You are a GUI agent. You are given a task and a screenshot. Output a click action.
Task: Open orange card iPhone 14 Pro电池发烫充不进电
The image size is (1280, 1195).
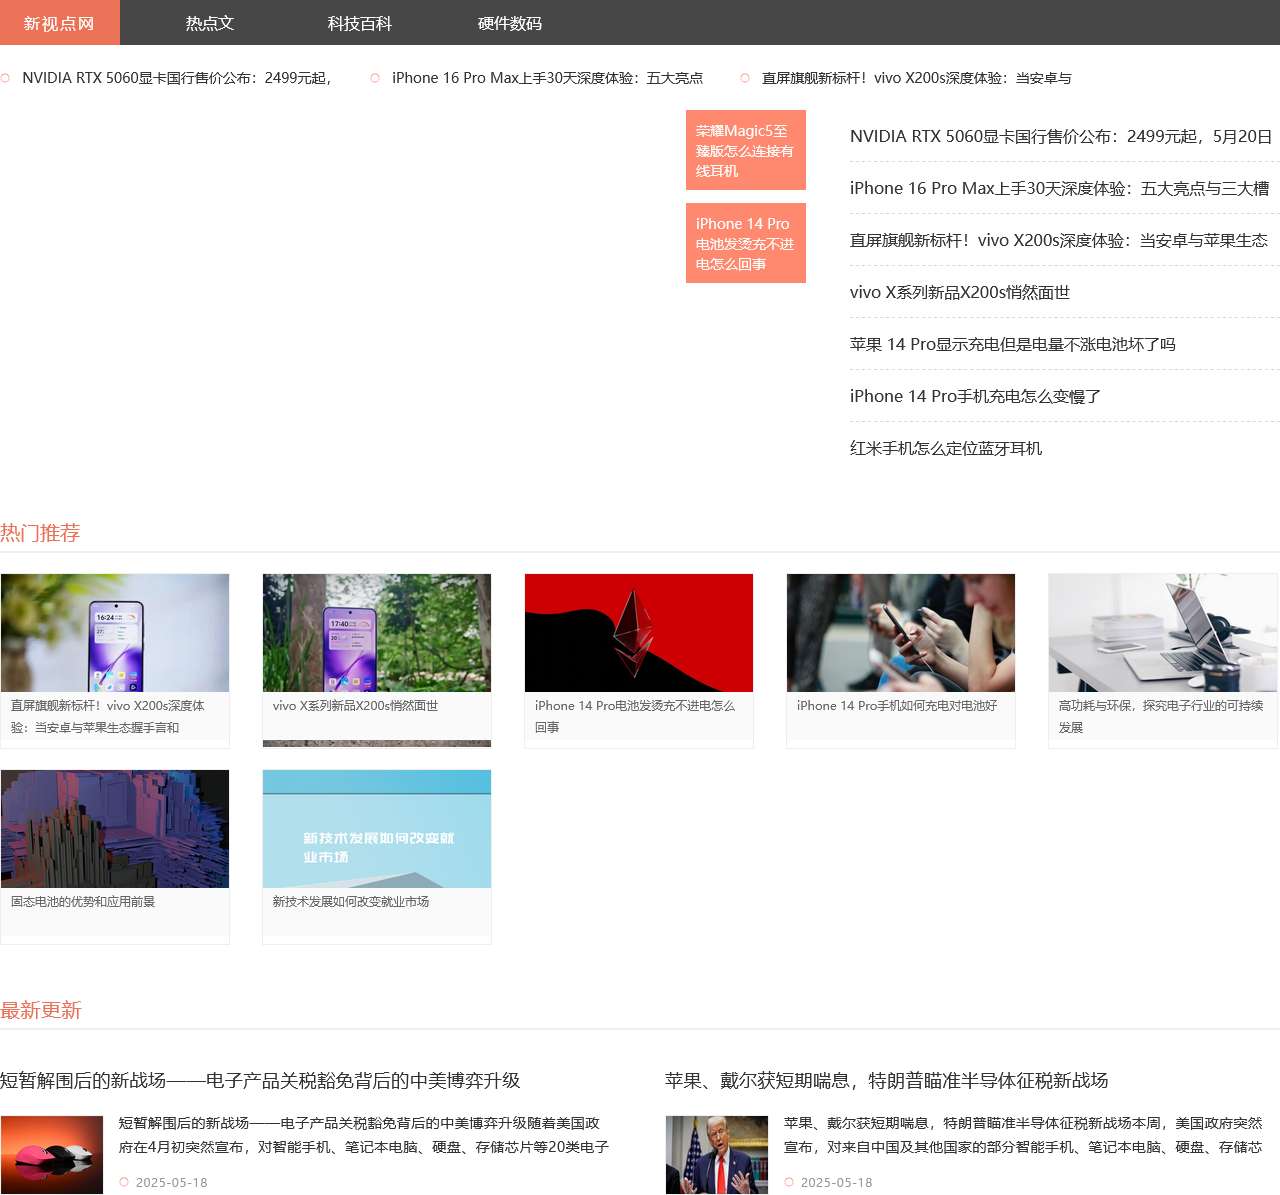pyautogui.click(x=746, y=243)
